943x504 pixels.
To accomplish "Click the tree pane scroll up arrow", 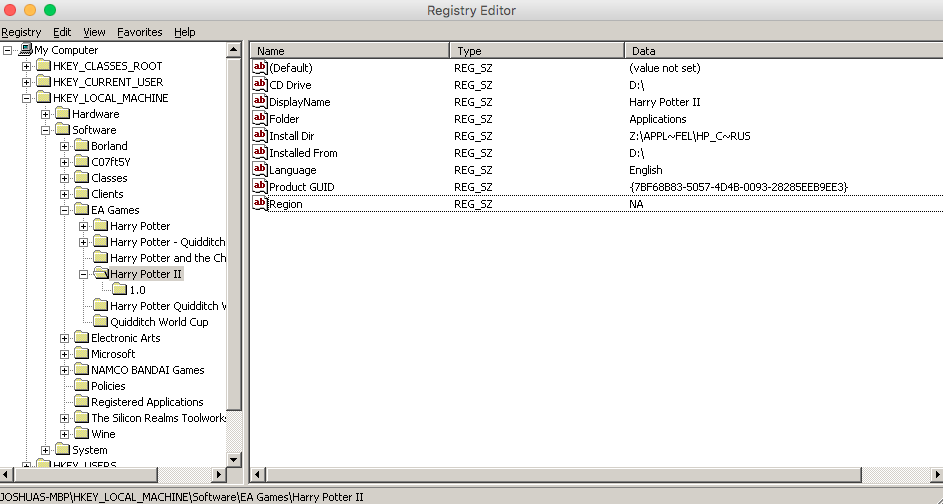I will click(234, 51).
